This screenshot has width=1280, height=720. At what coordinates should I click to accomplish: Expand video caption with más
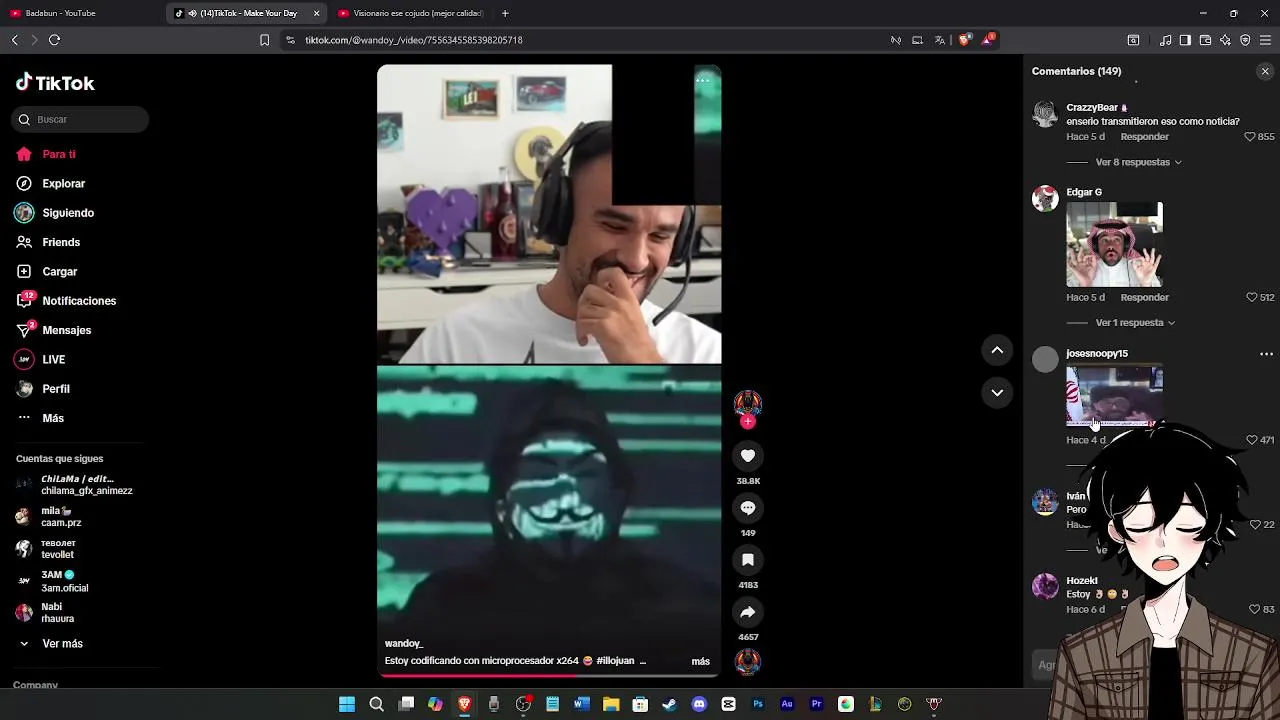pos(700,661)
